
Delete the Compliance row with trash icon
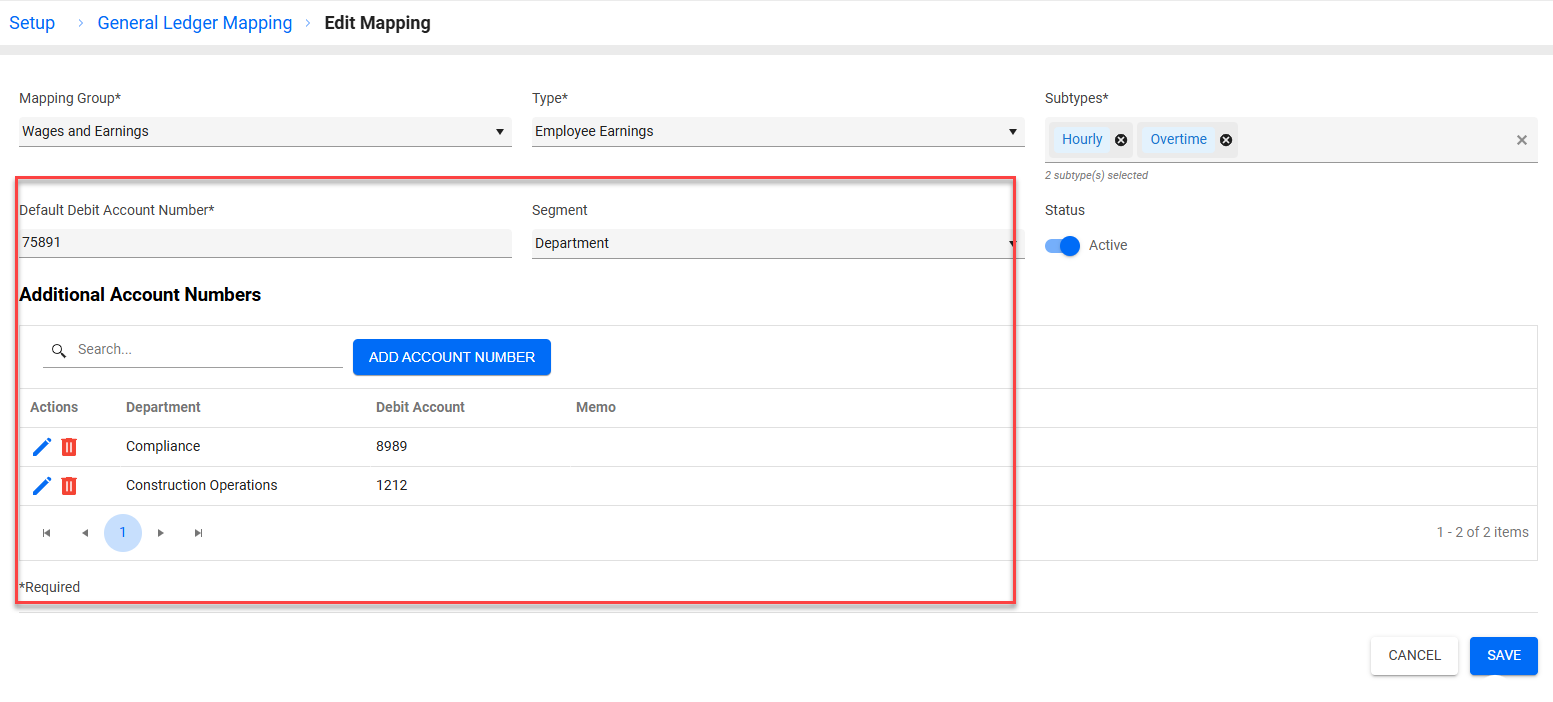pos(69,447)
